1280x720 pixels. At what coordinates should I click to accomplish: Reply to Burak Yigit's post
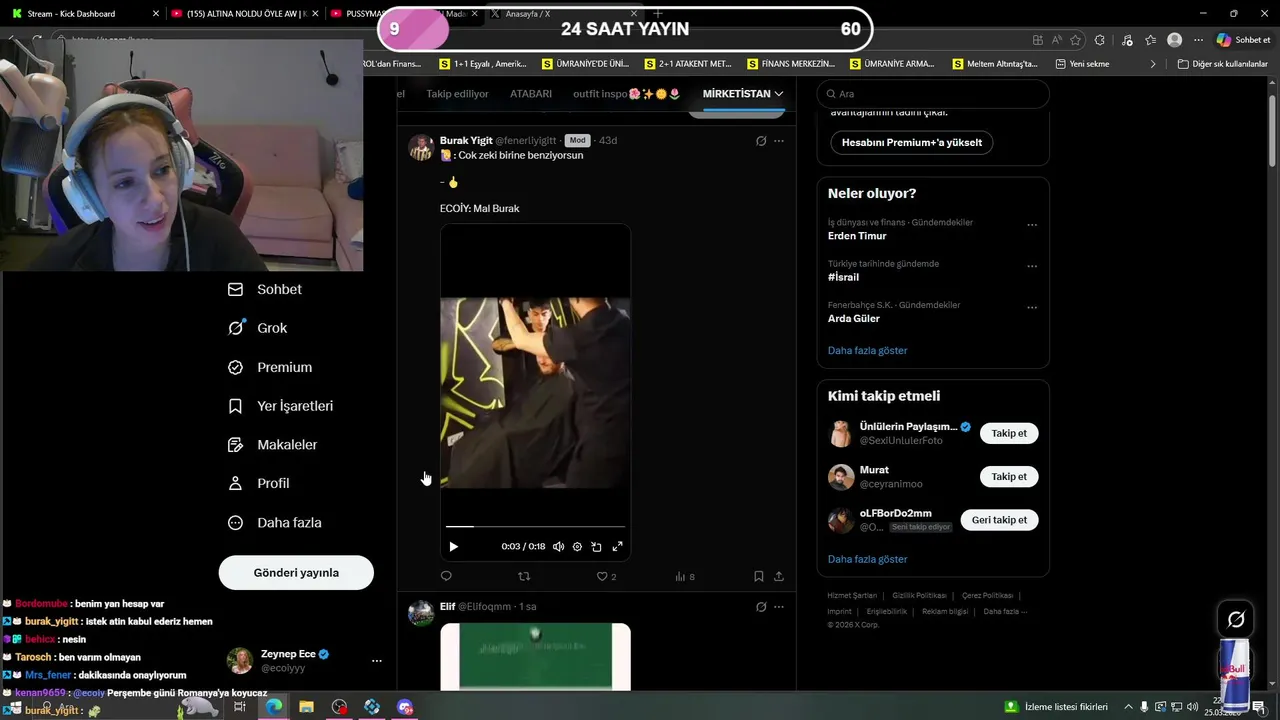446,576
